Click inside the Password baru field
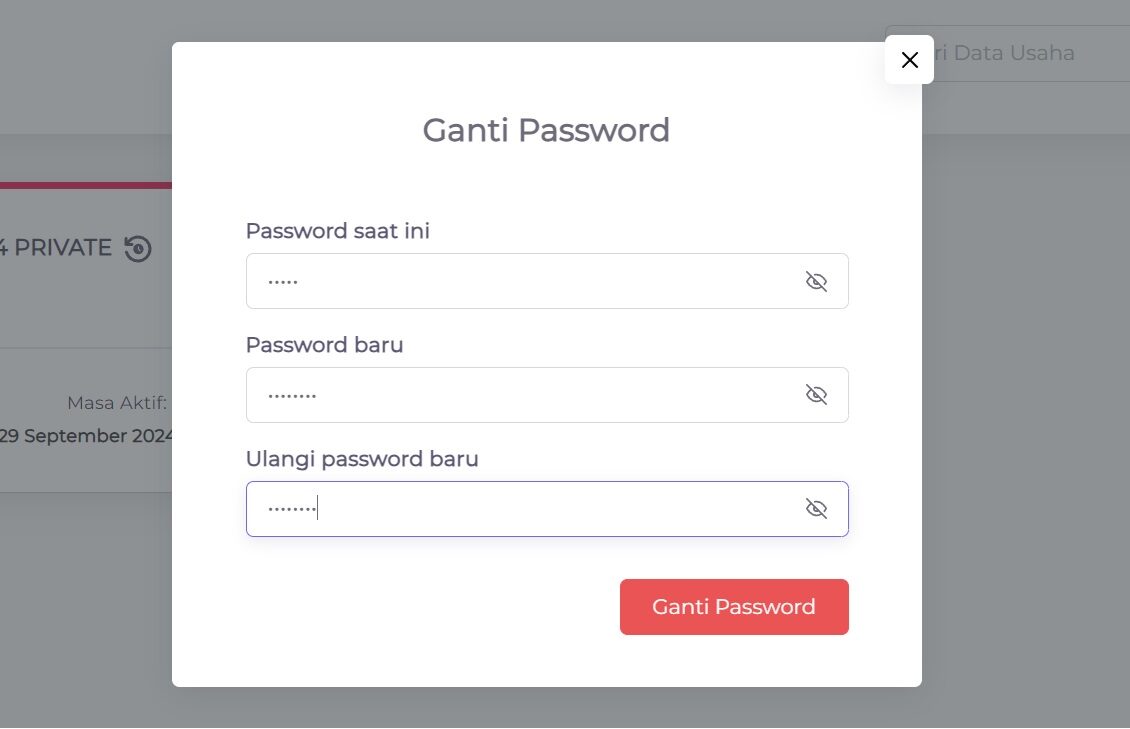Viewport: 1130px width, 729px height. tap(530, 395)
